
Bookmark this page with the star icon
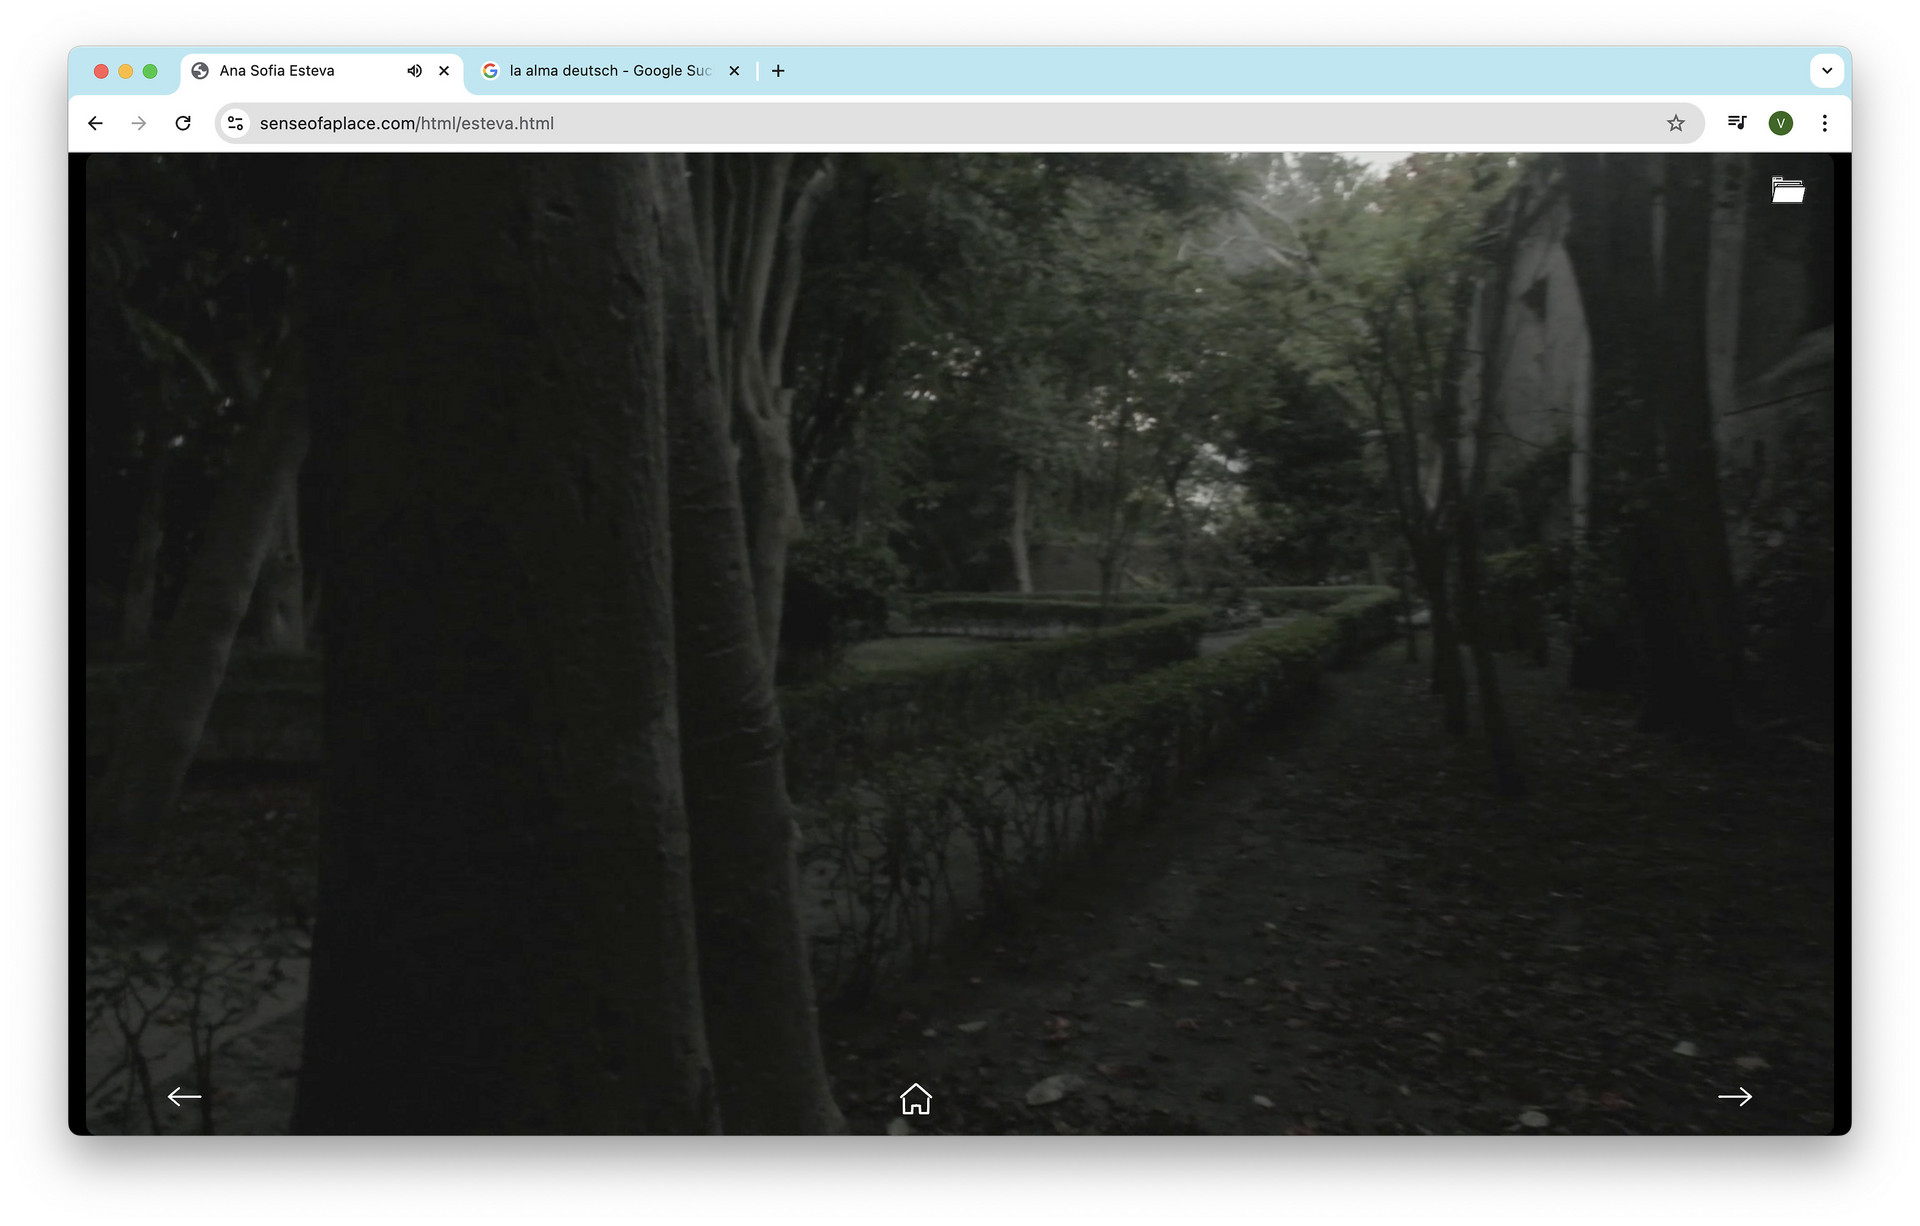[x=1676, y=123]
